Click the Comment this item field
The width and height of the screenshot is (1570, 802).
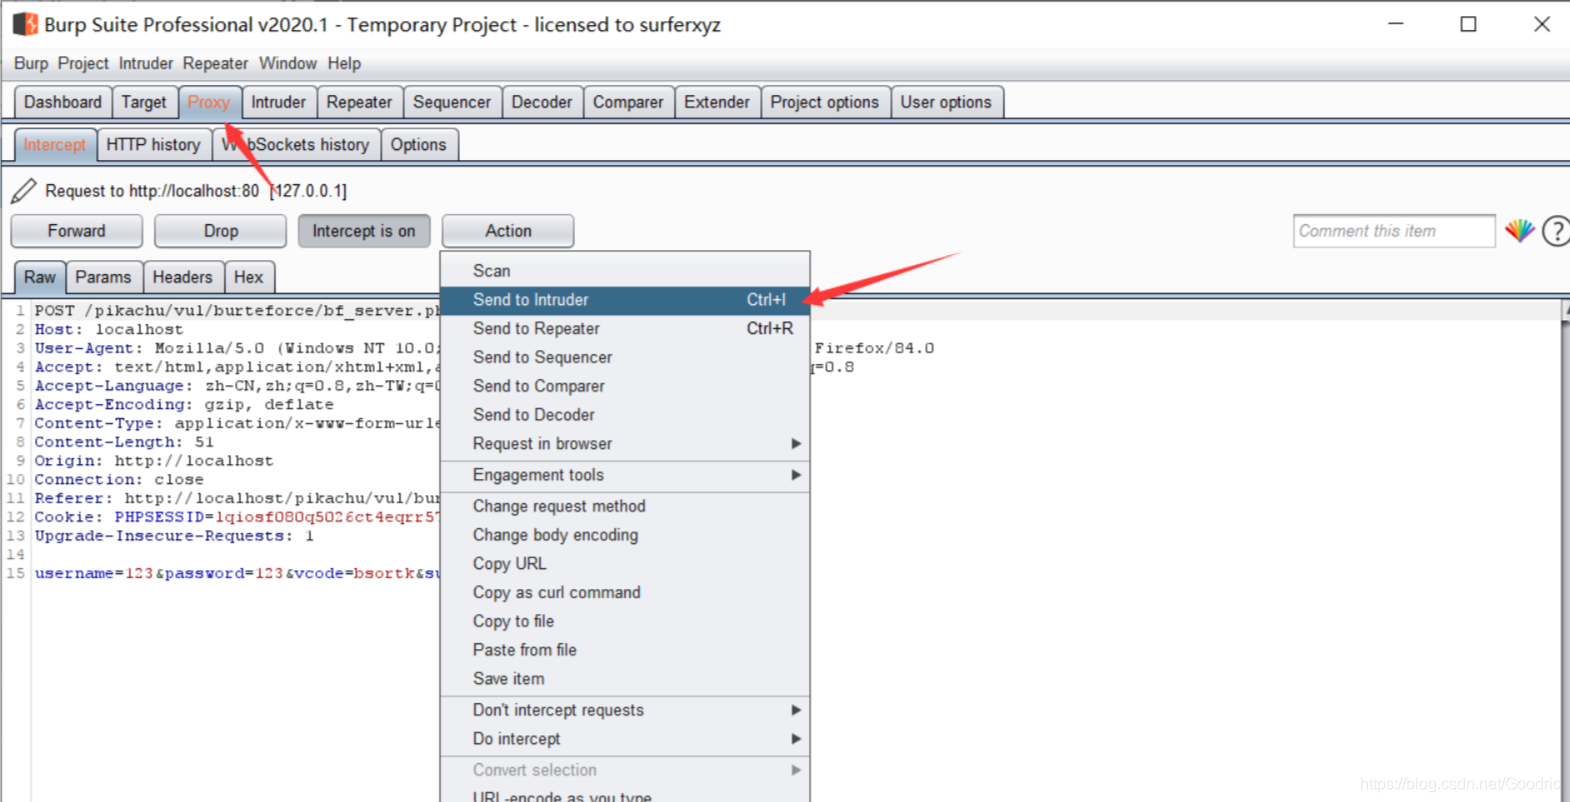pyautogui.click(x=1394, y=231)
